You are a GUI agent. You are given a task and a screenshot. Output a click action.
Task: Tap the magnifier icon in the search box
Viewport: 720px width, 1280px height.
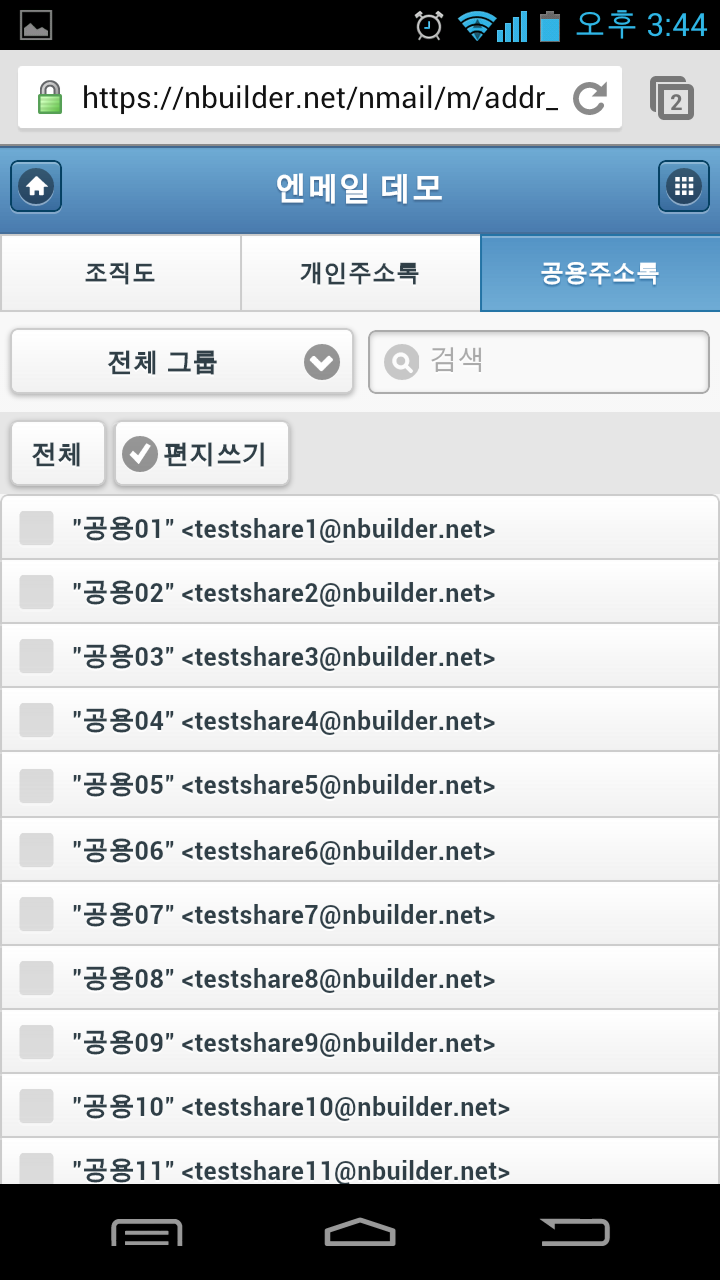pyautogui.click(x=402, y=362)
